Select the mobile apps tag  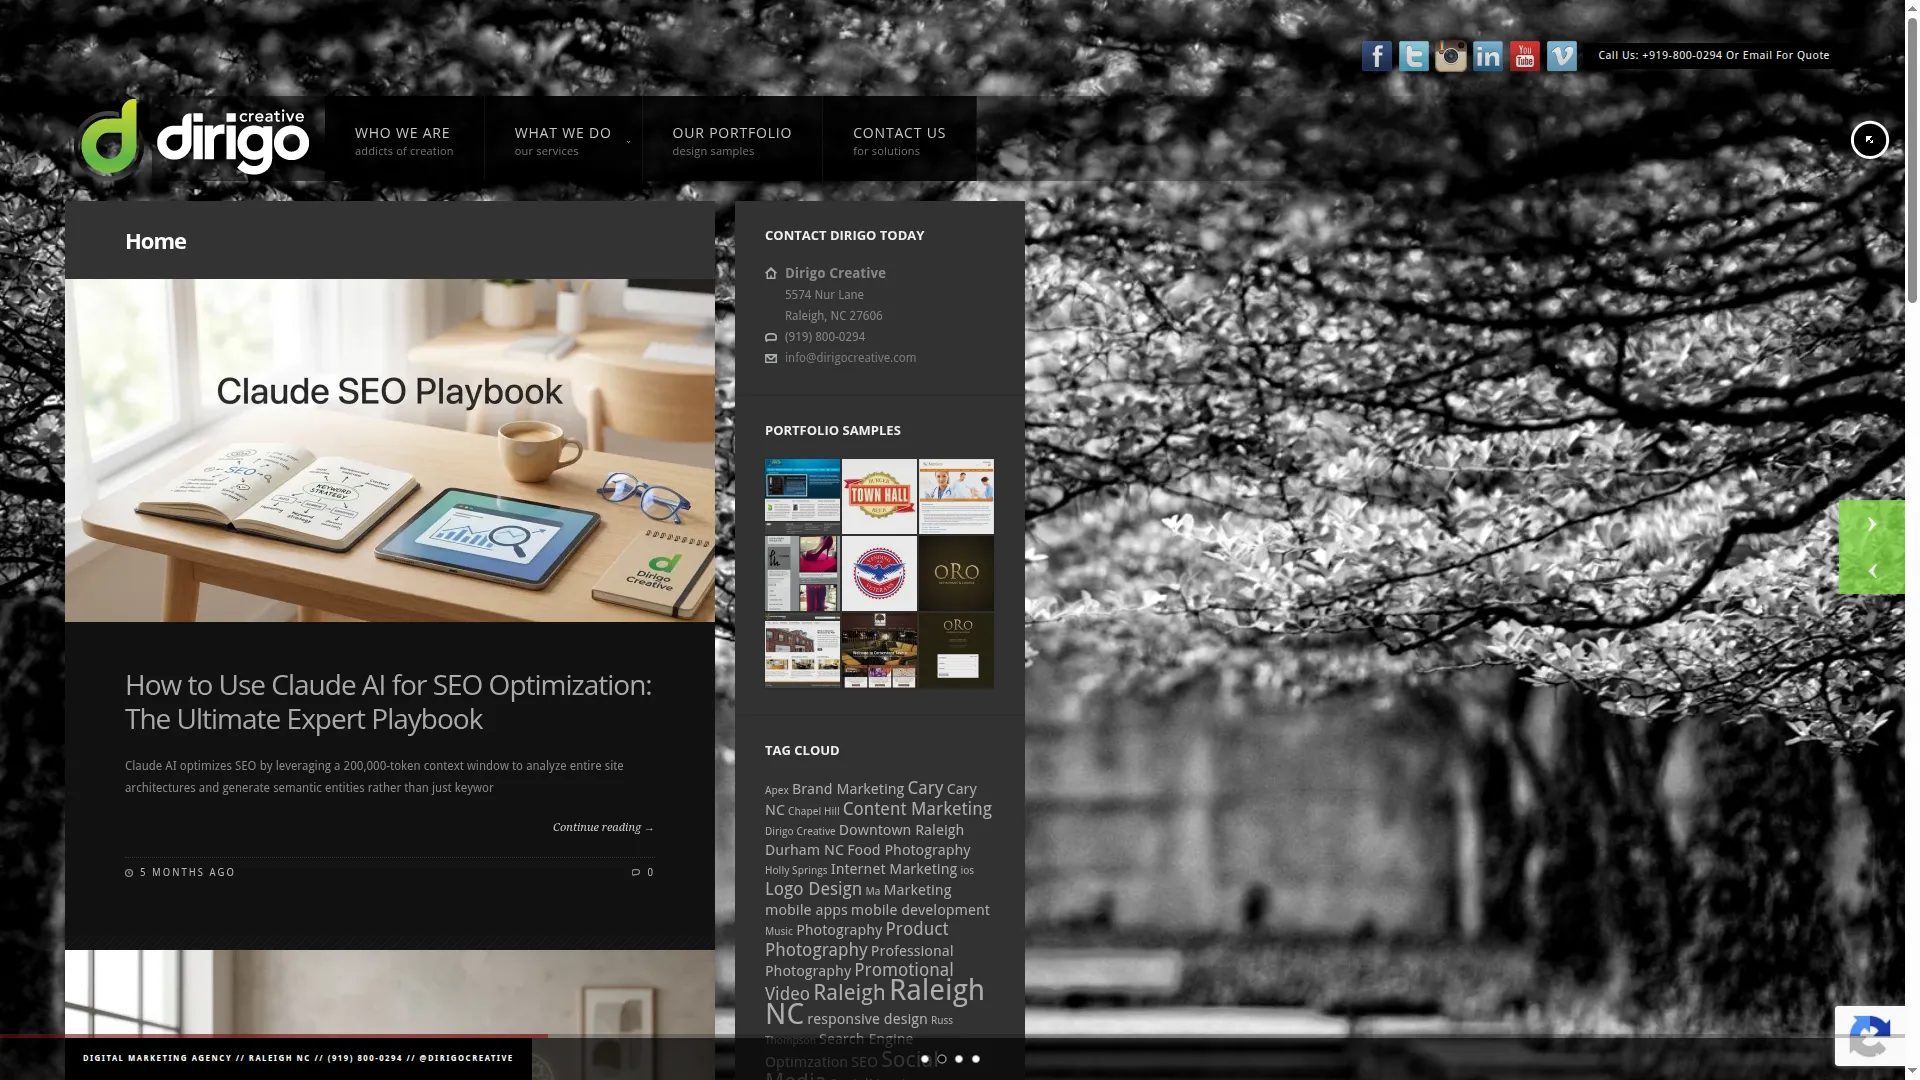coord(806,910)
